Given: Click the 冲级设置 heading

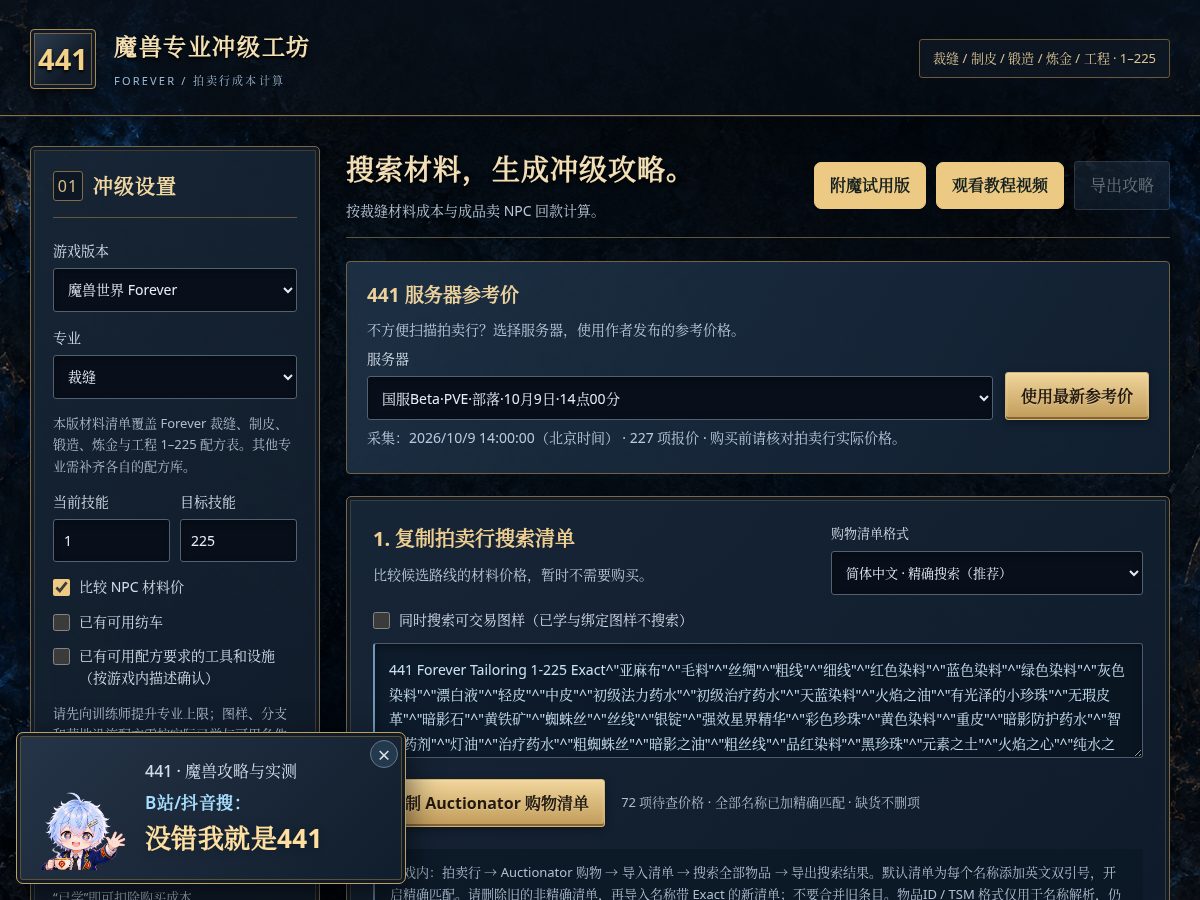Looking at the screenshot, I should tap(134, 186).
